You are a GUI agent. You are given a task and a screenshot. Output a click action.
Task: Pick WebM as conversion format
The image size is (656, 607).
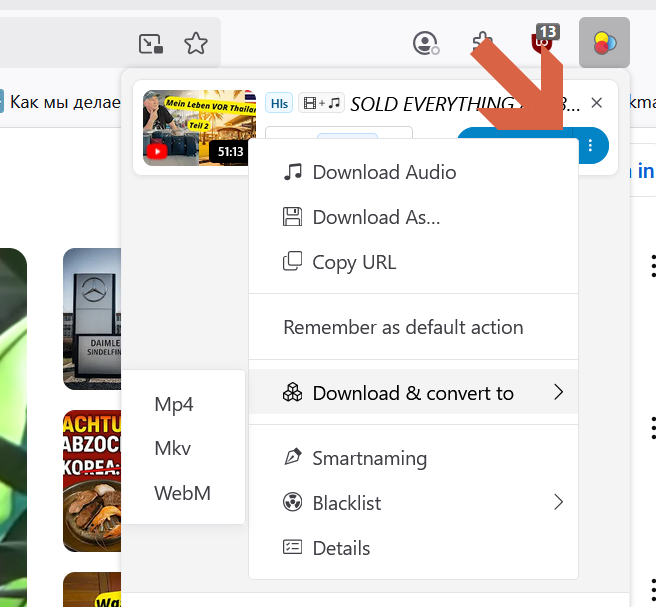tap(182, 492)
